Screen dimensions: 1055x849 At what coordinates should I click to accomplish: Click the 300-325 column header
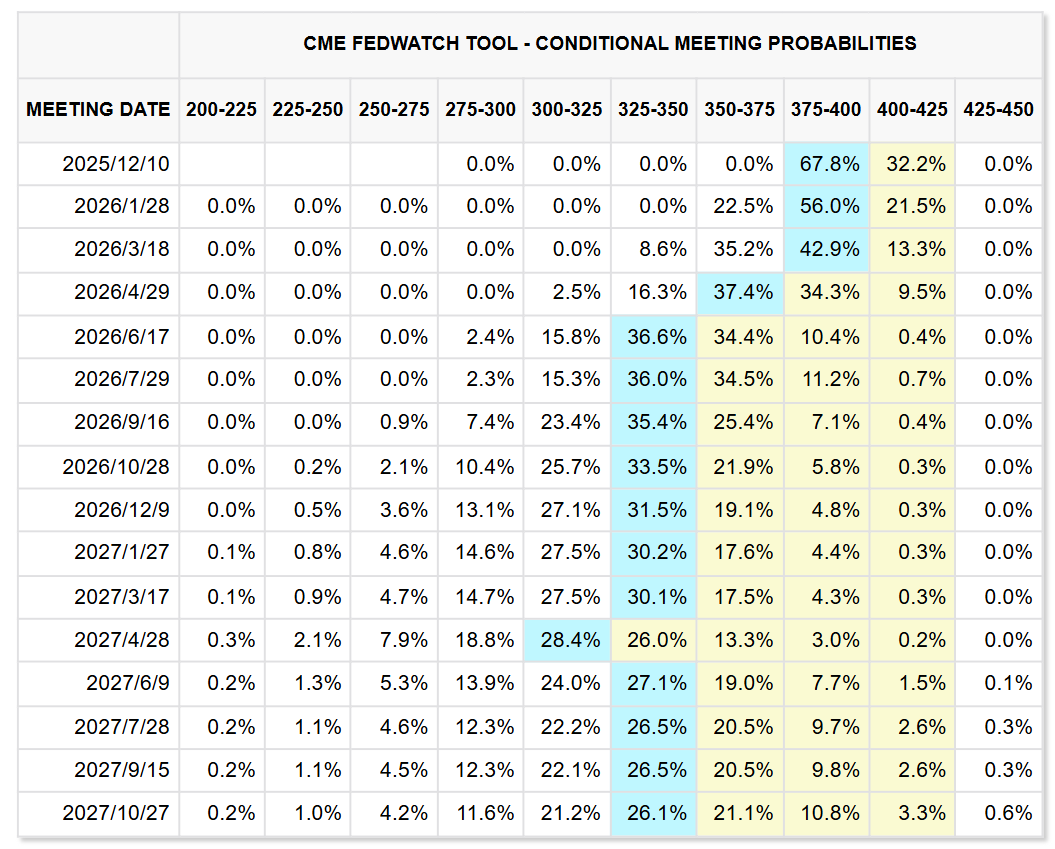click(567, 109)
